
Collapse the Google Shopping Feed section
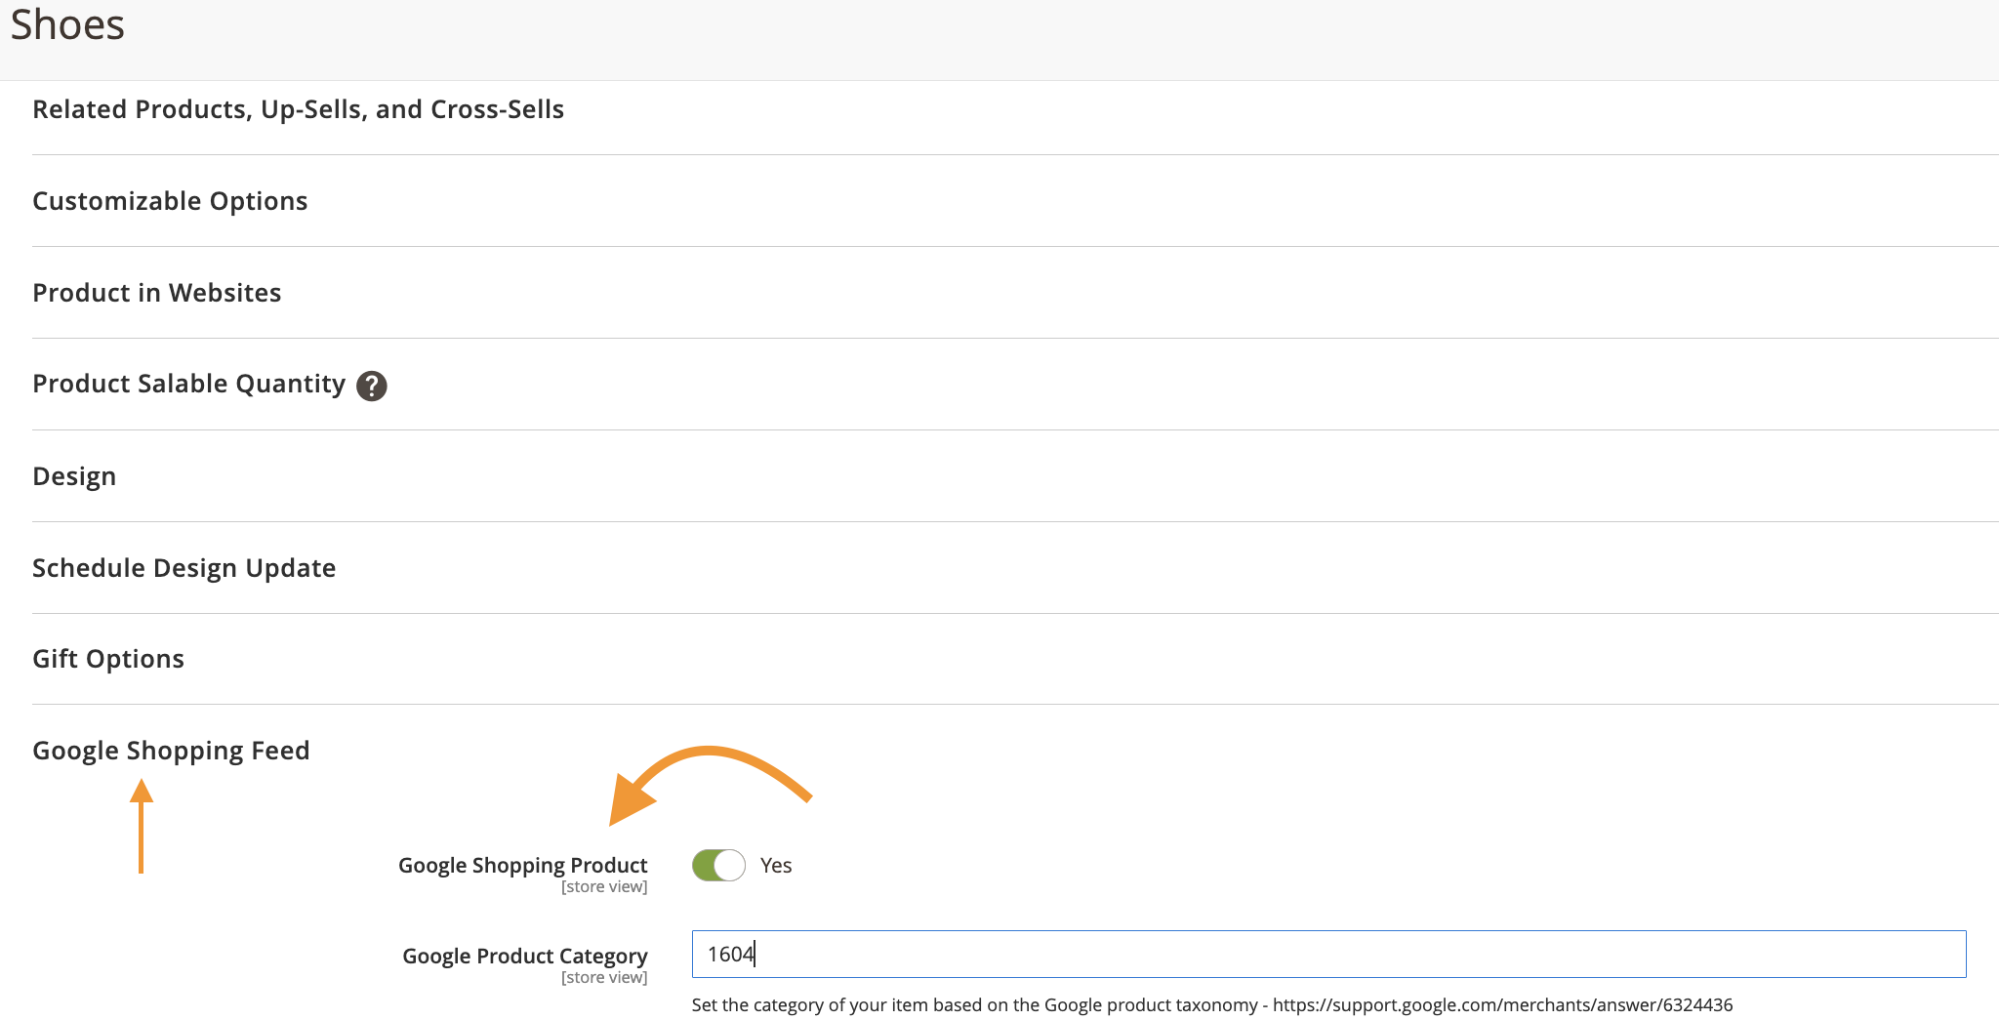pos(171,750)
